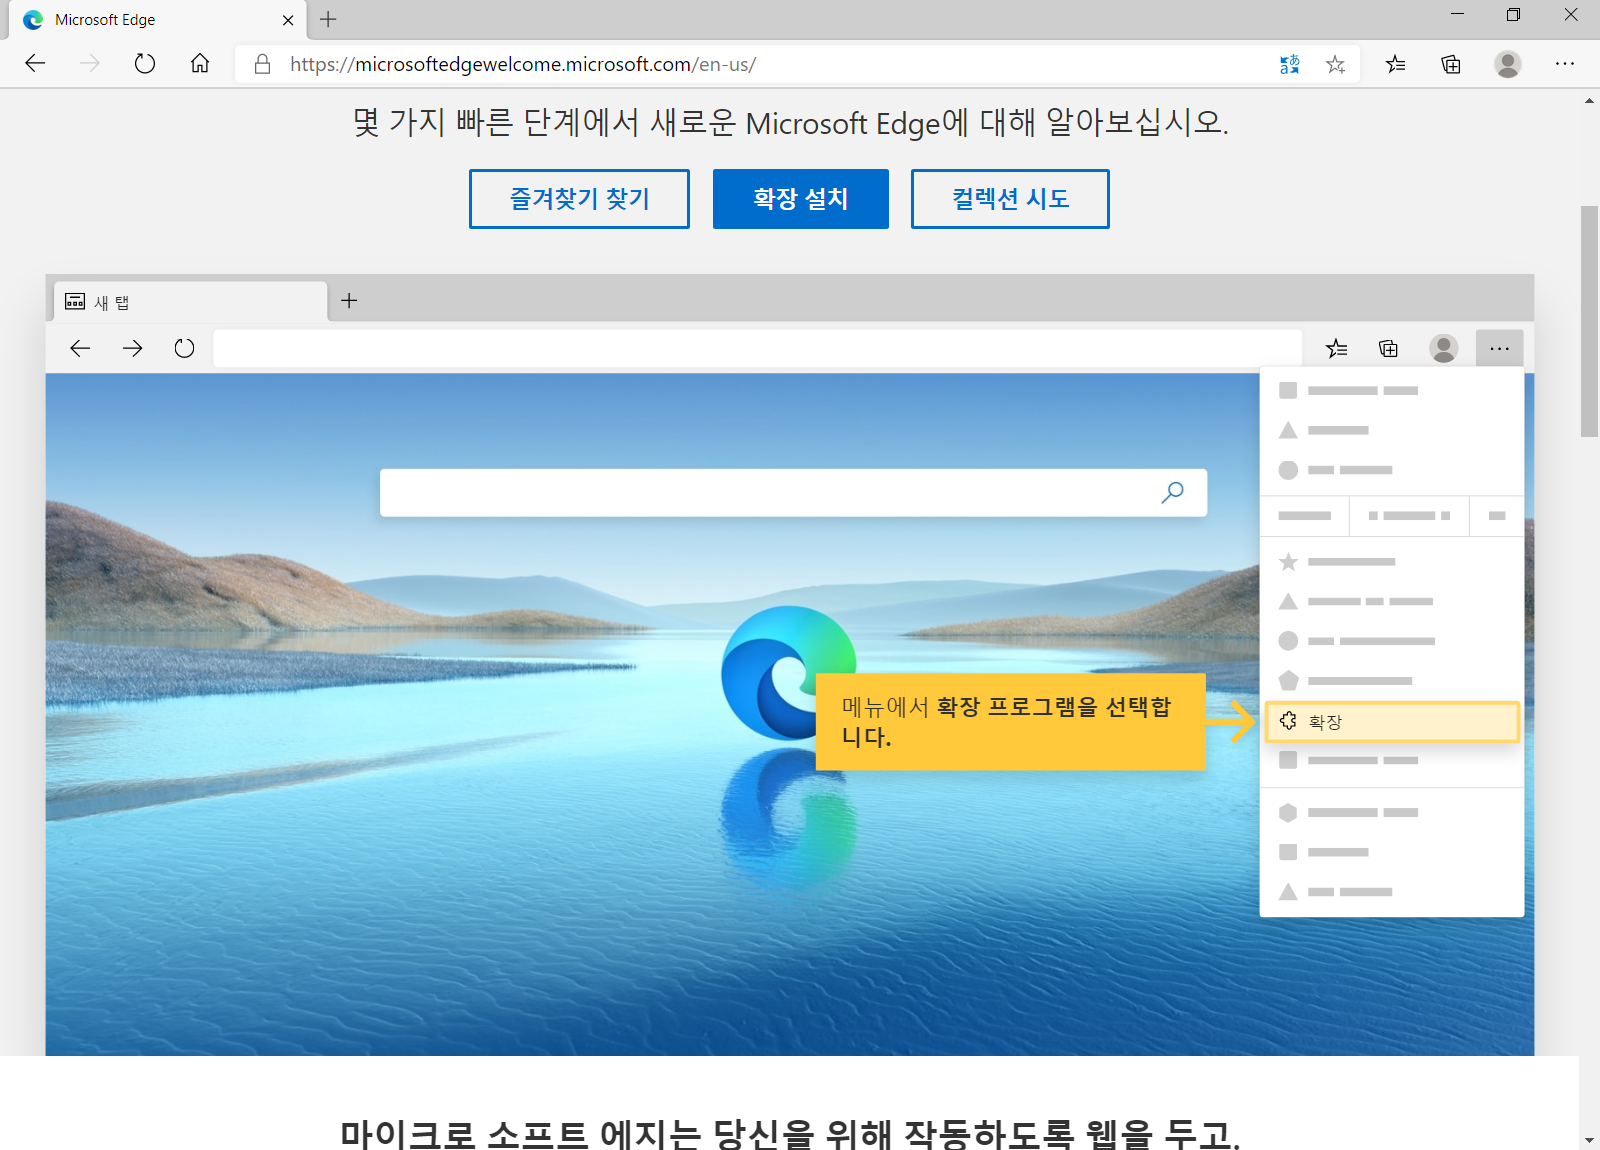Open the home page icon

[200, 64]
